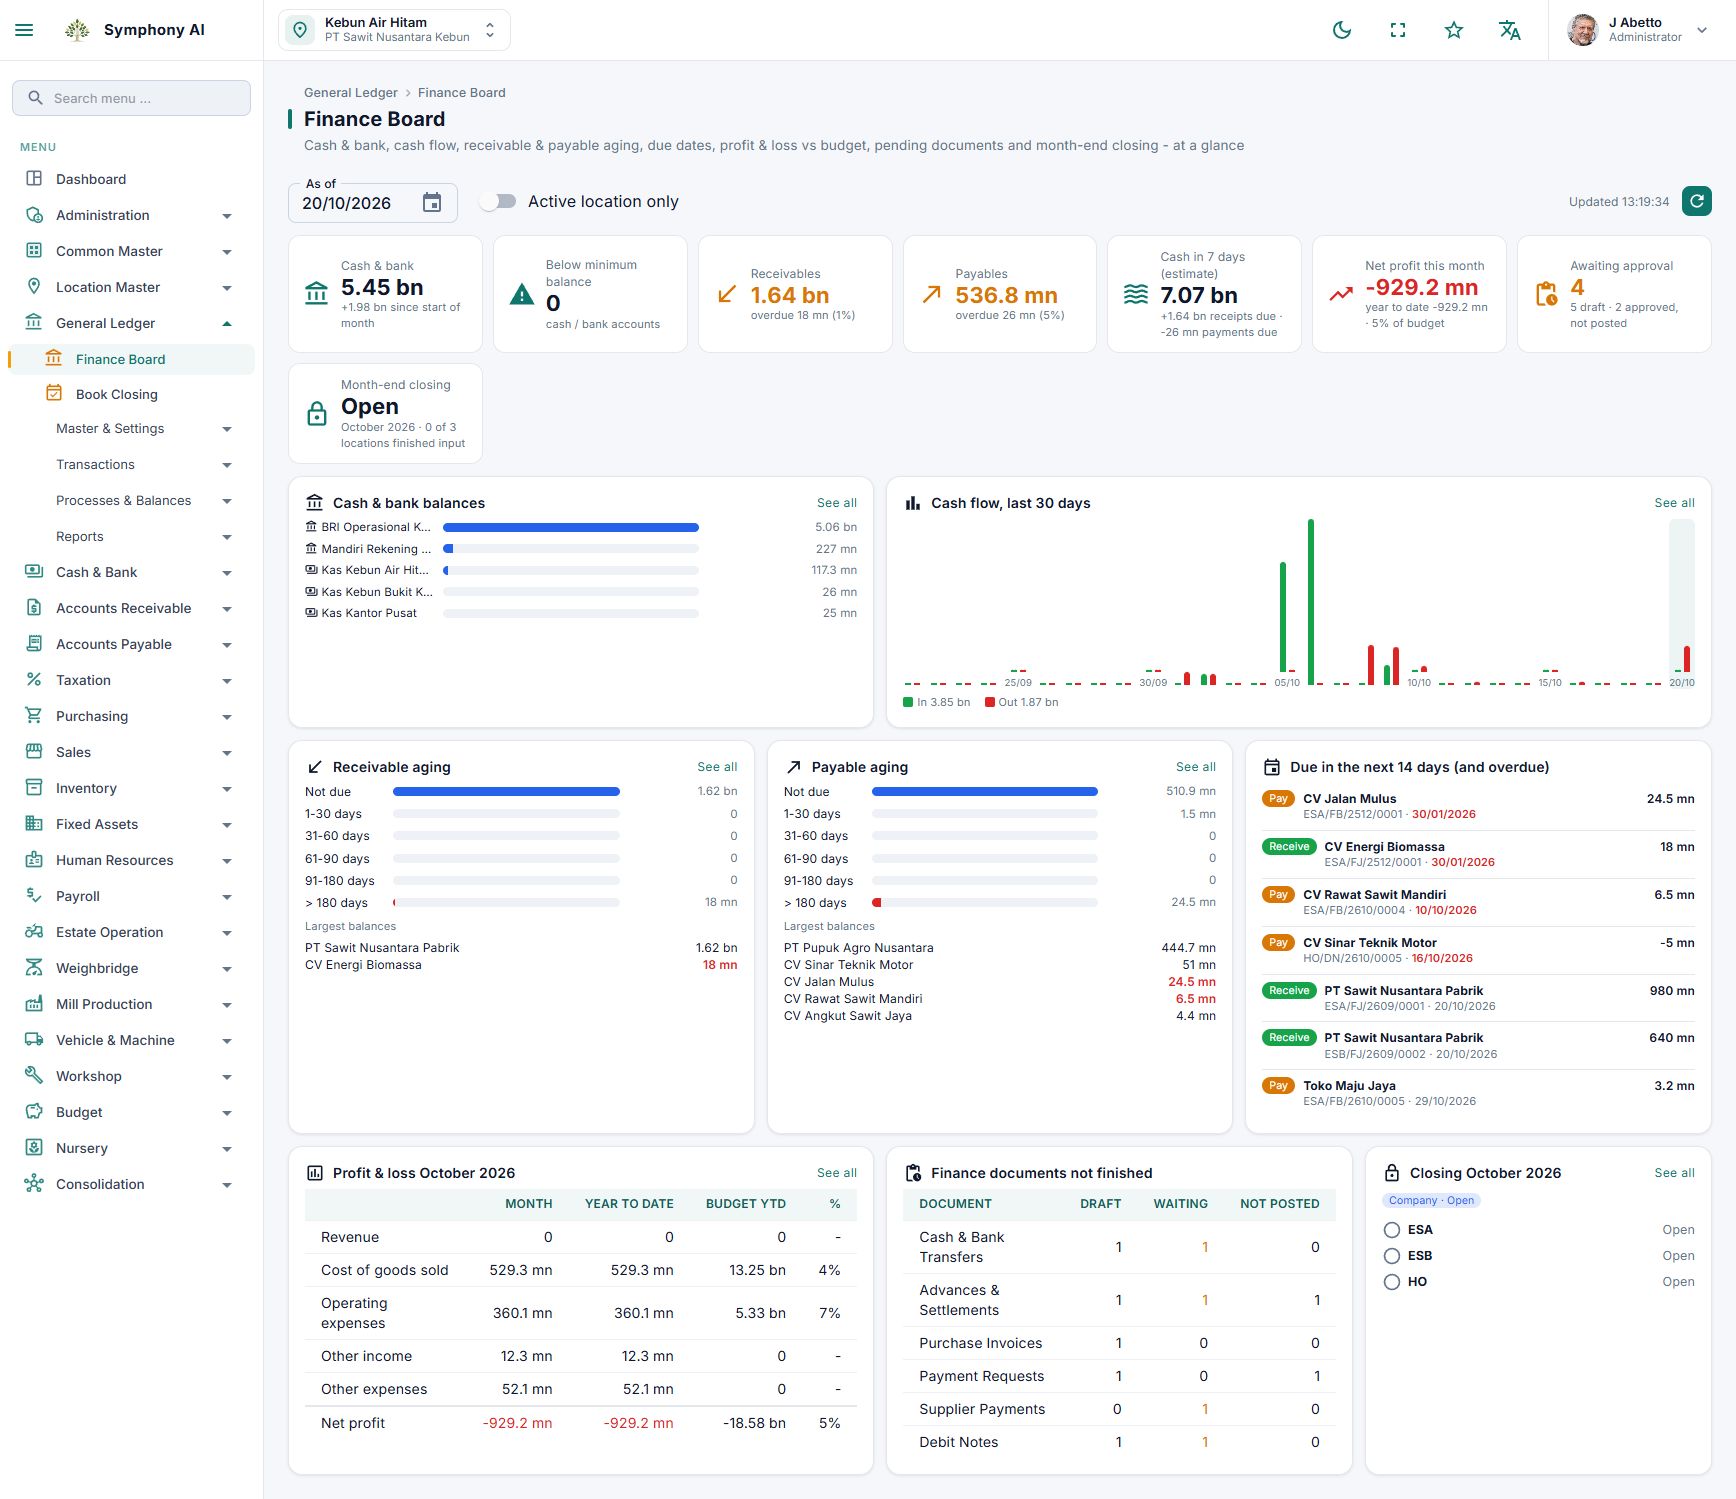Click the Cash in 7 days waves icon
Viewport: 1736px width, 1499px height.
tap(1136, 294)
